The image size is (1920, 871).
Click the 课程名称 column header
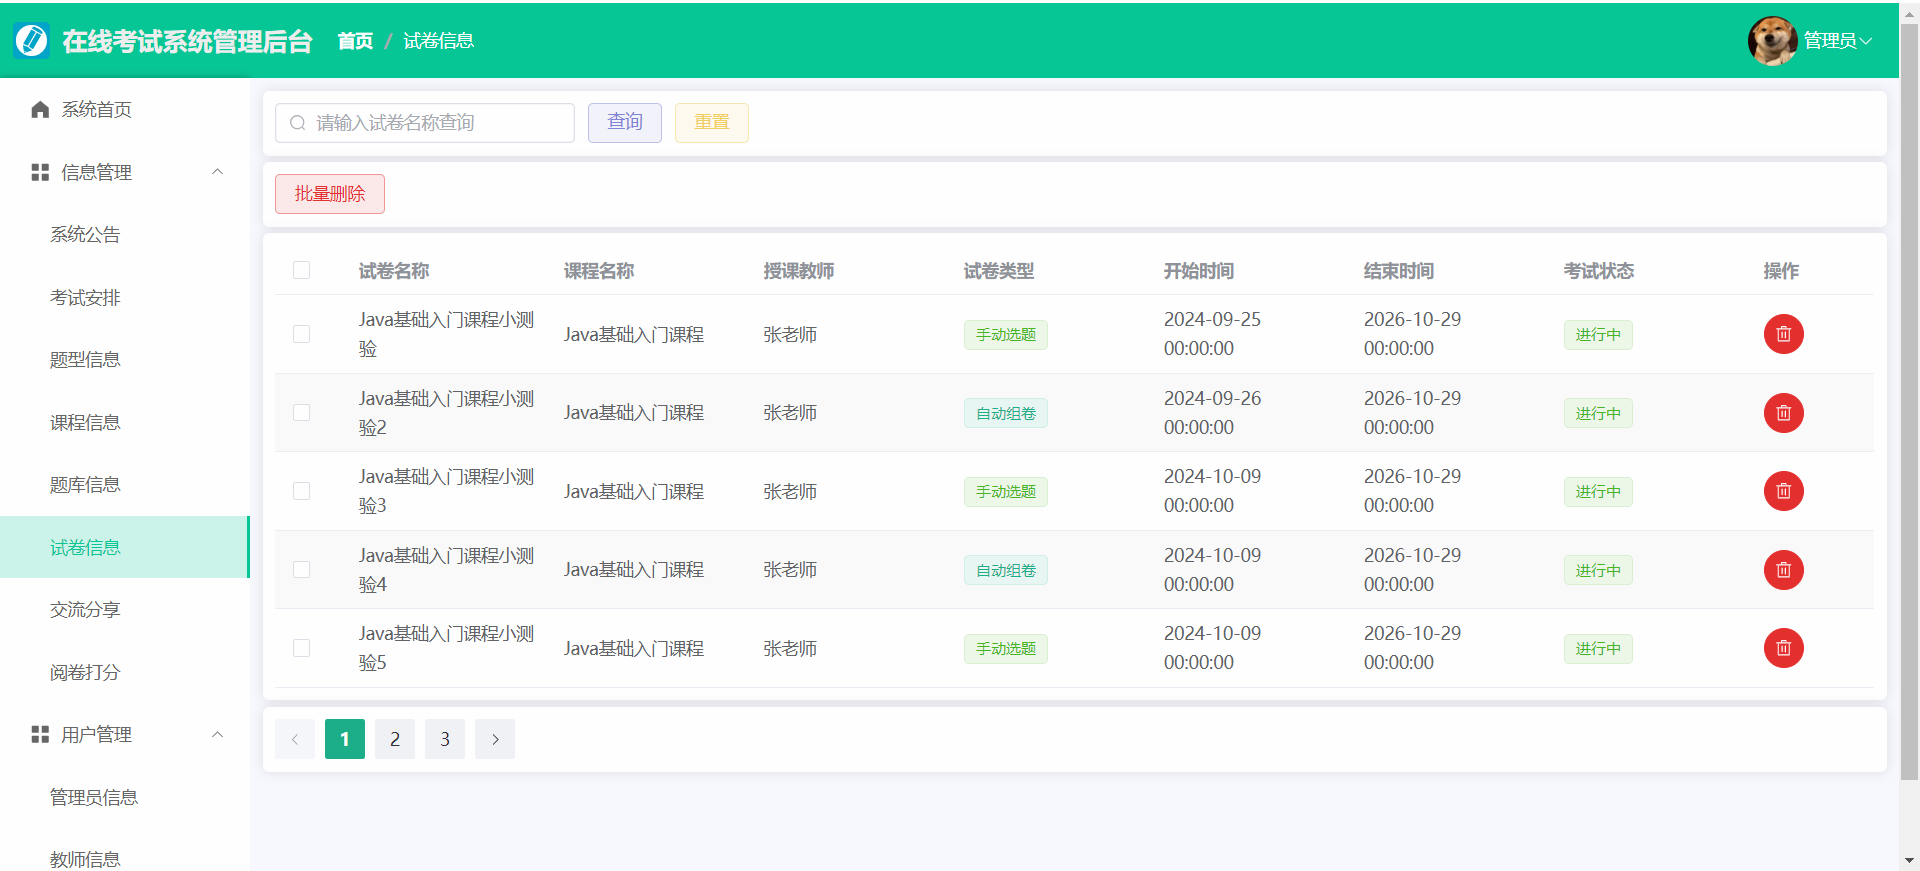click(599, 271)
